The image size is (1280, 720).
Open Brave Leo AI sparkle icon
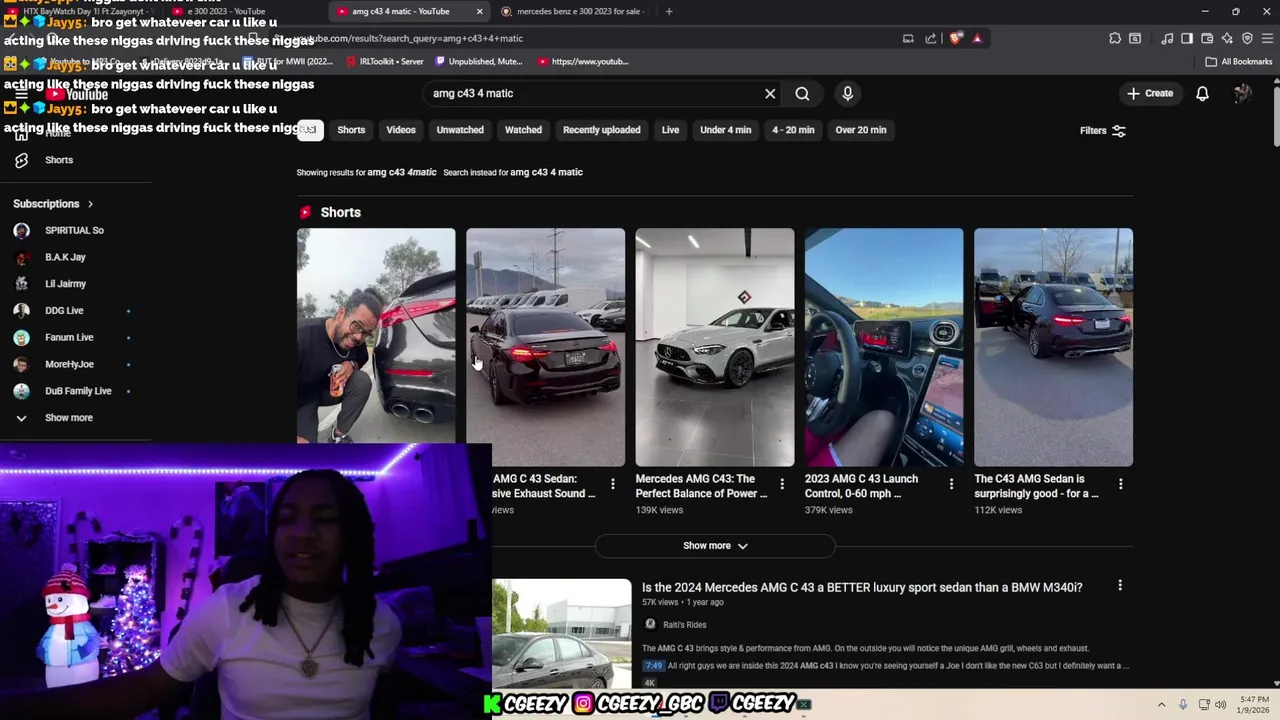pyautogui.click(x=1227, y=38)
